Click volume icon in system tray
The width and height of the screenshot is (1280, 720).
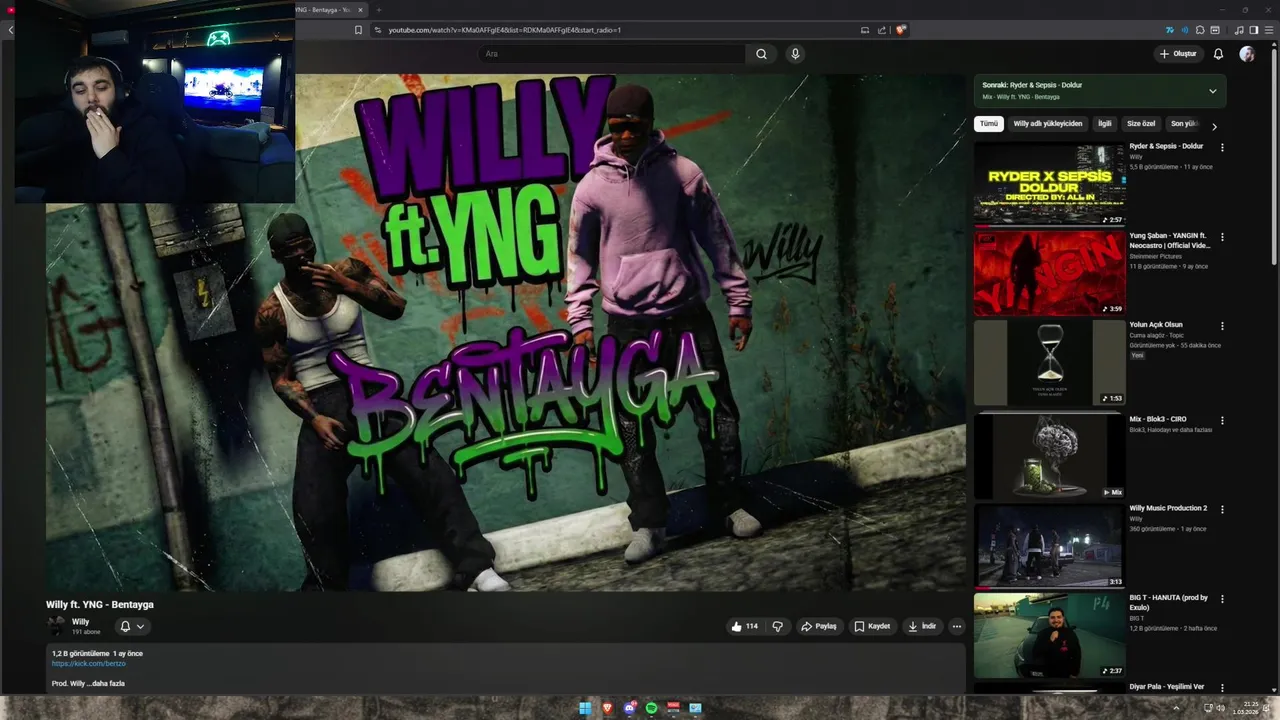[x=1220, y=708]
